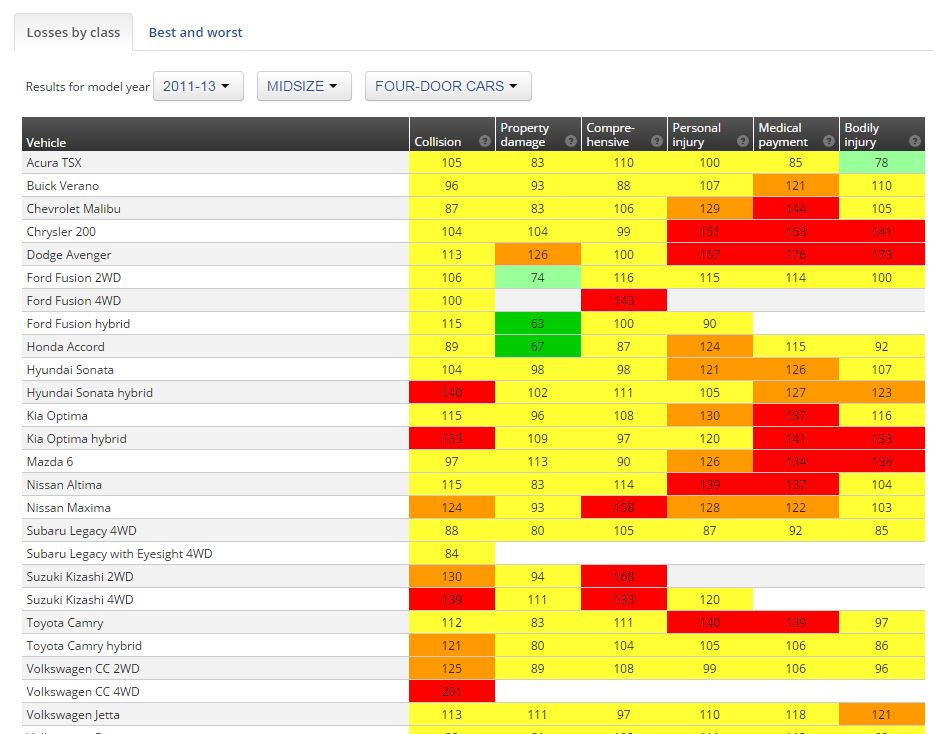Open the model year 2011-13 dropdown
Viewport: 944px width, 734px height.
(198, 86)
